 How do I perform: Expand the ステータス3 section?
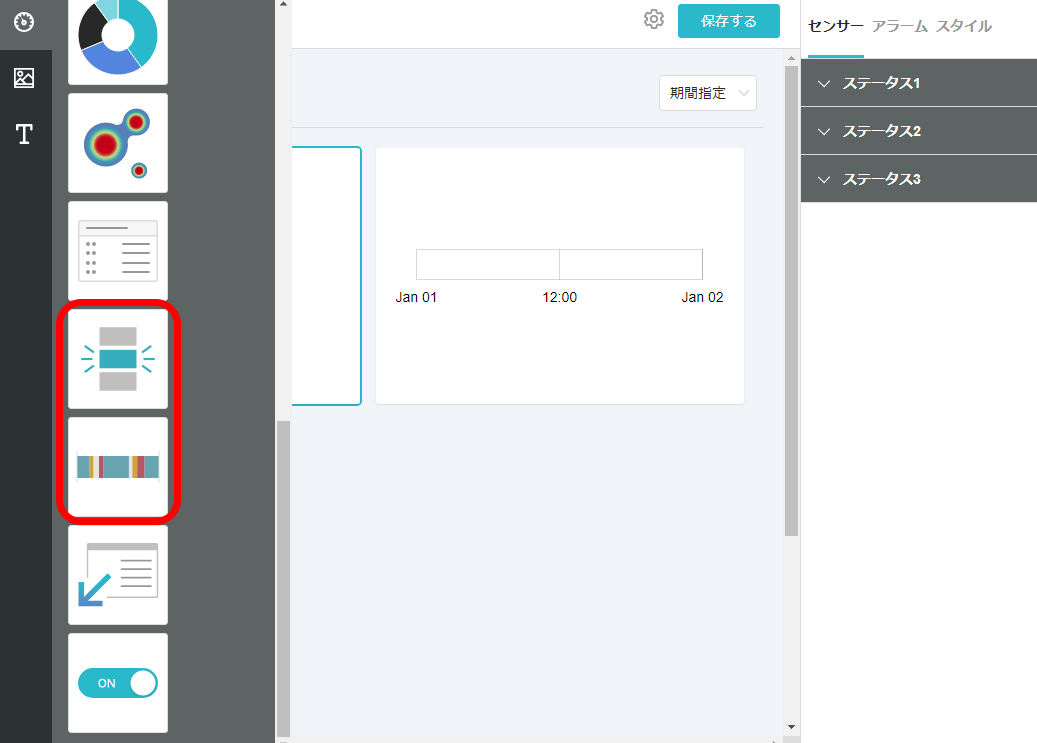(919, 179)
